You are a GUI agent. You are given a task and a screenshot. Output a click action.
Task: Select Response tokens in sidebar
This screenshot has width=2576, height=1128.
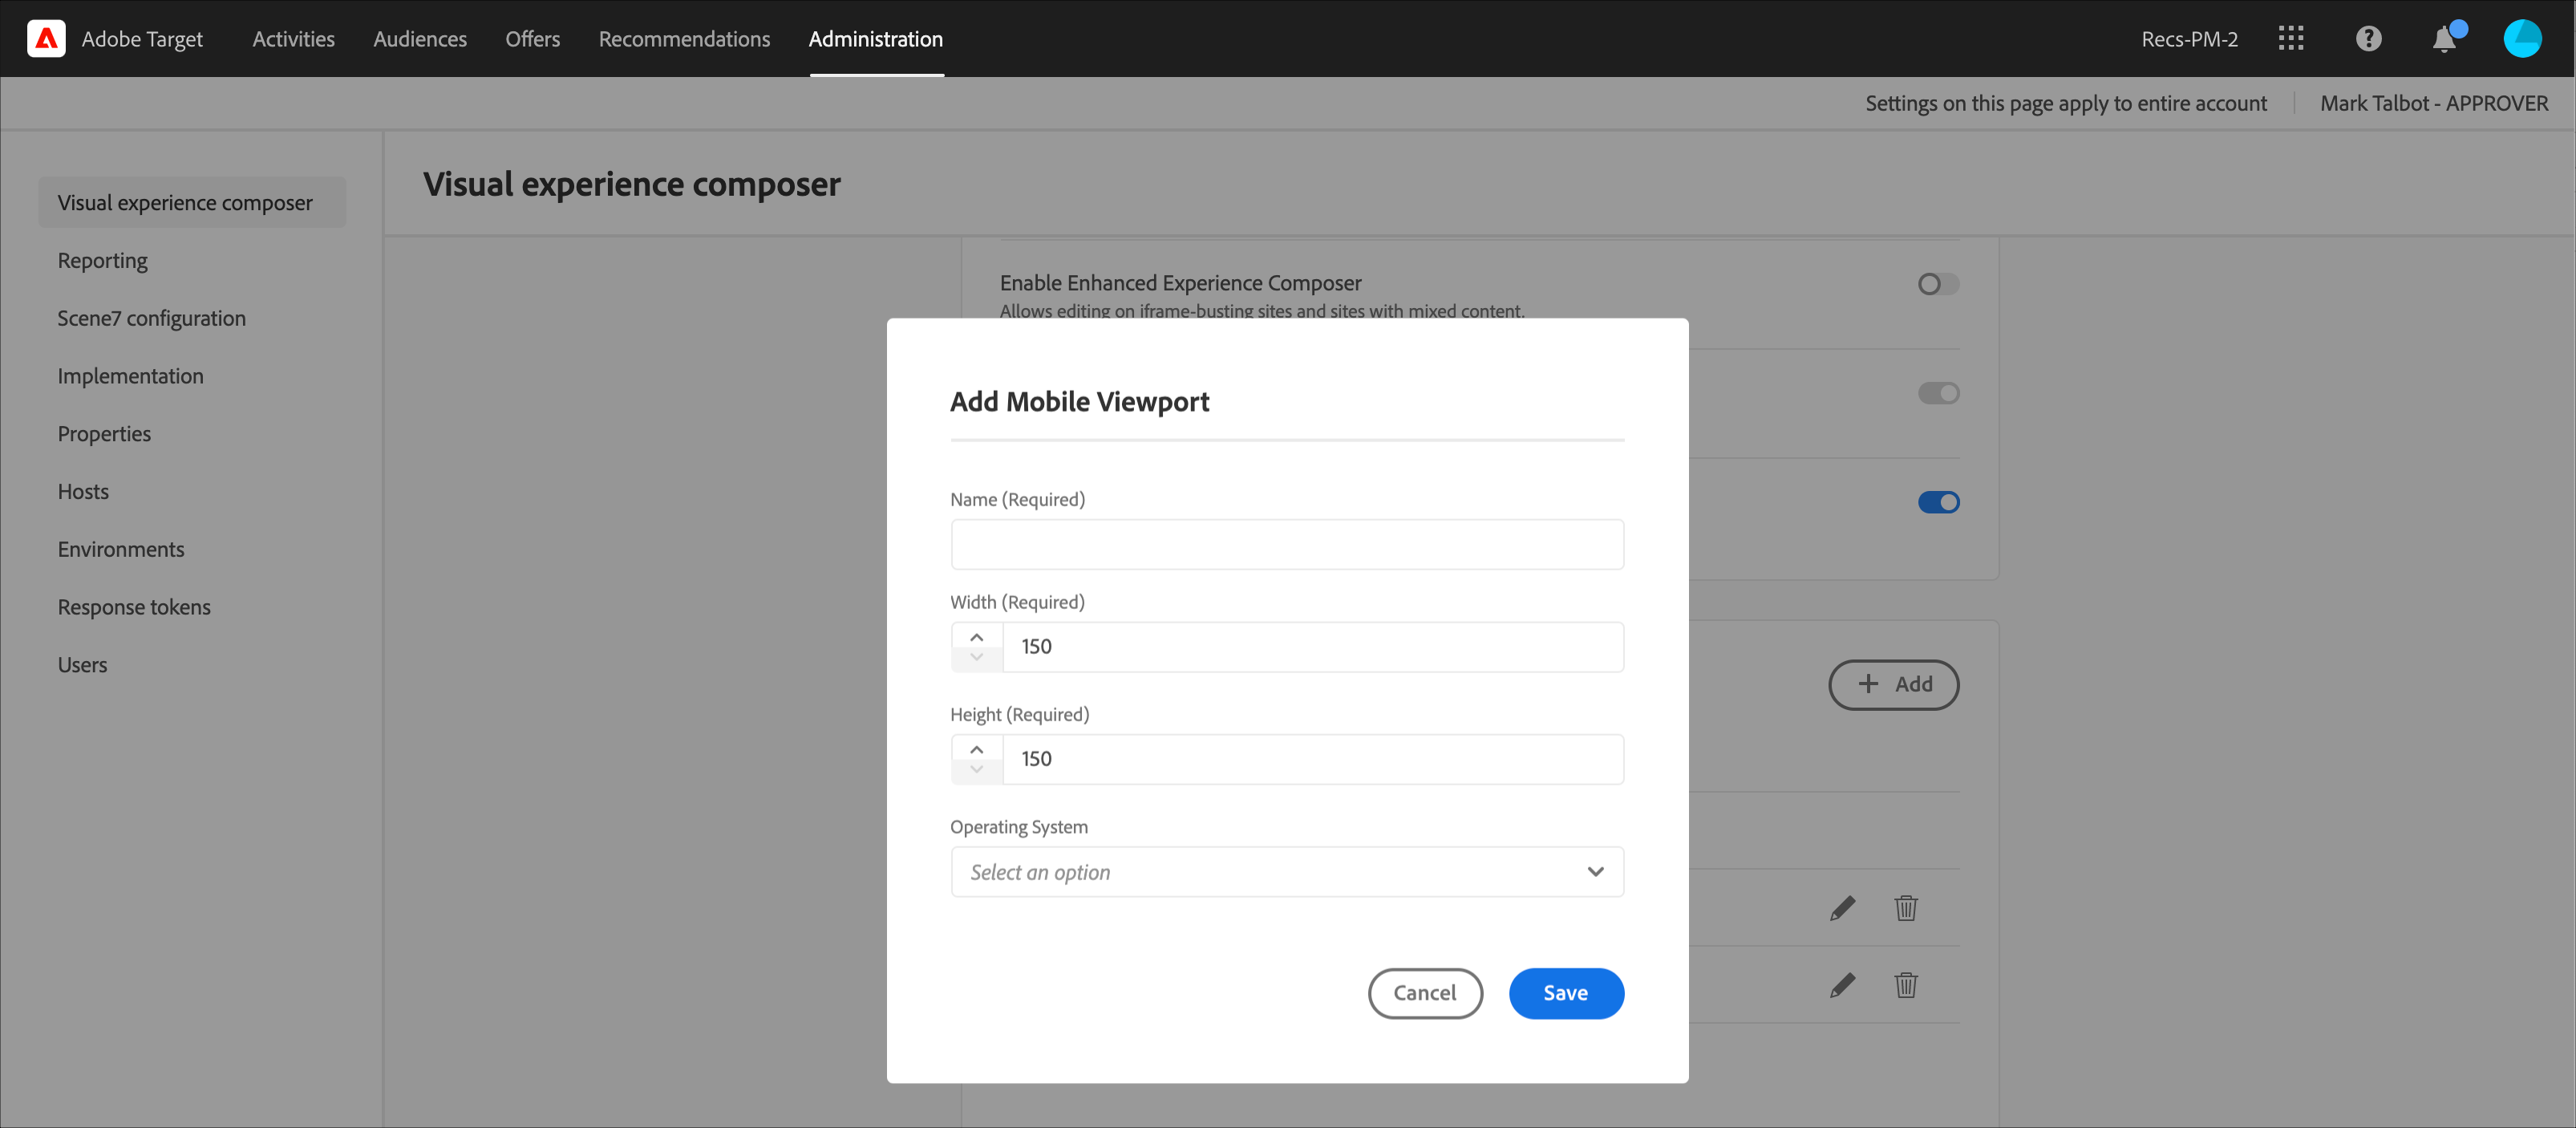134,607
